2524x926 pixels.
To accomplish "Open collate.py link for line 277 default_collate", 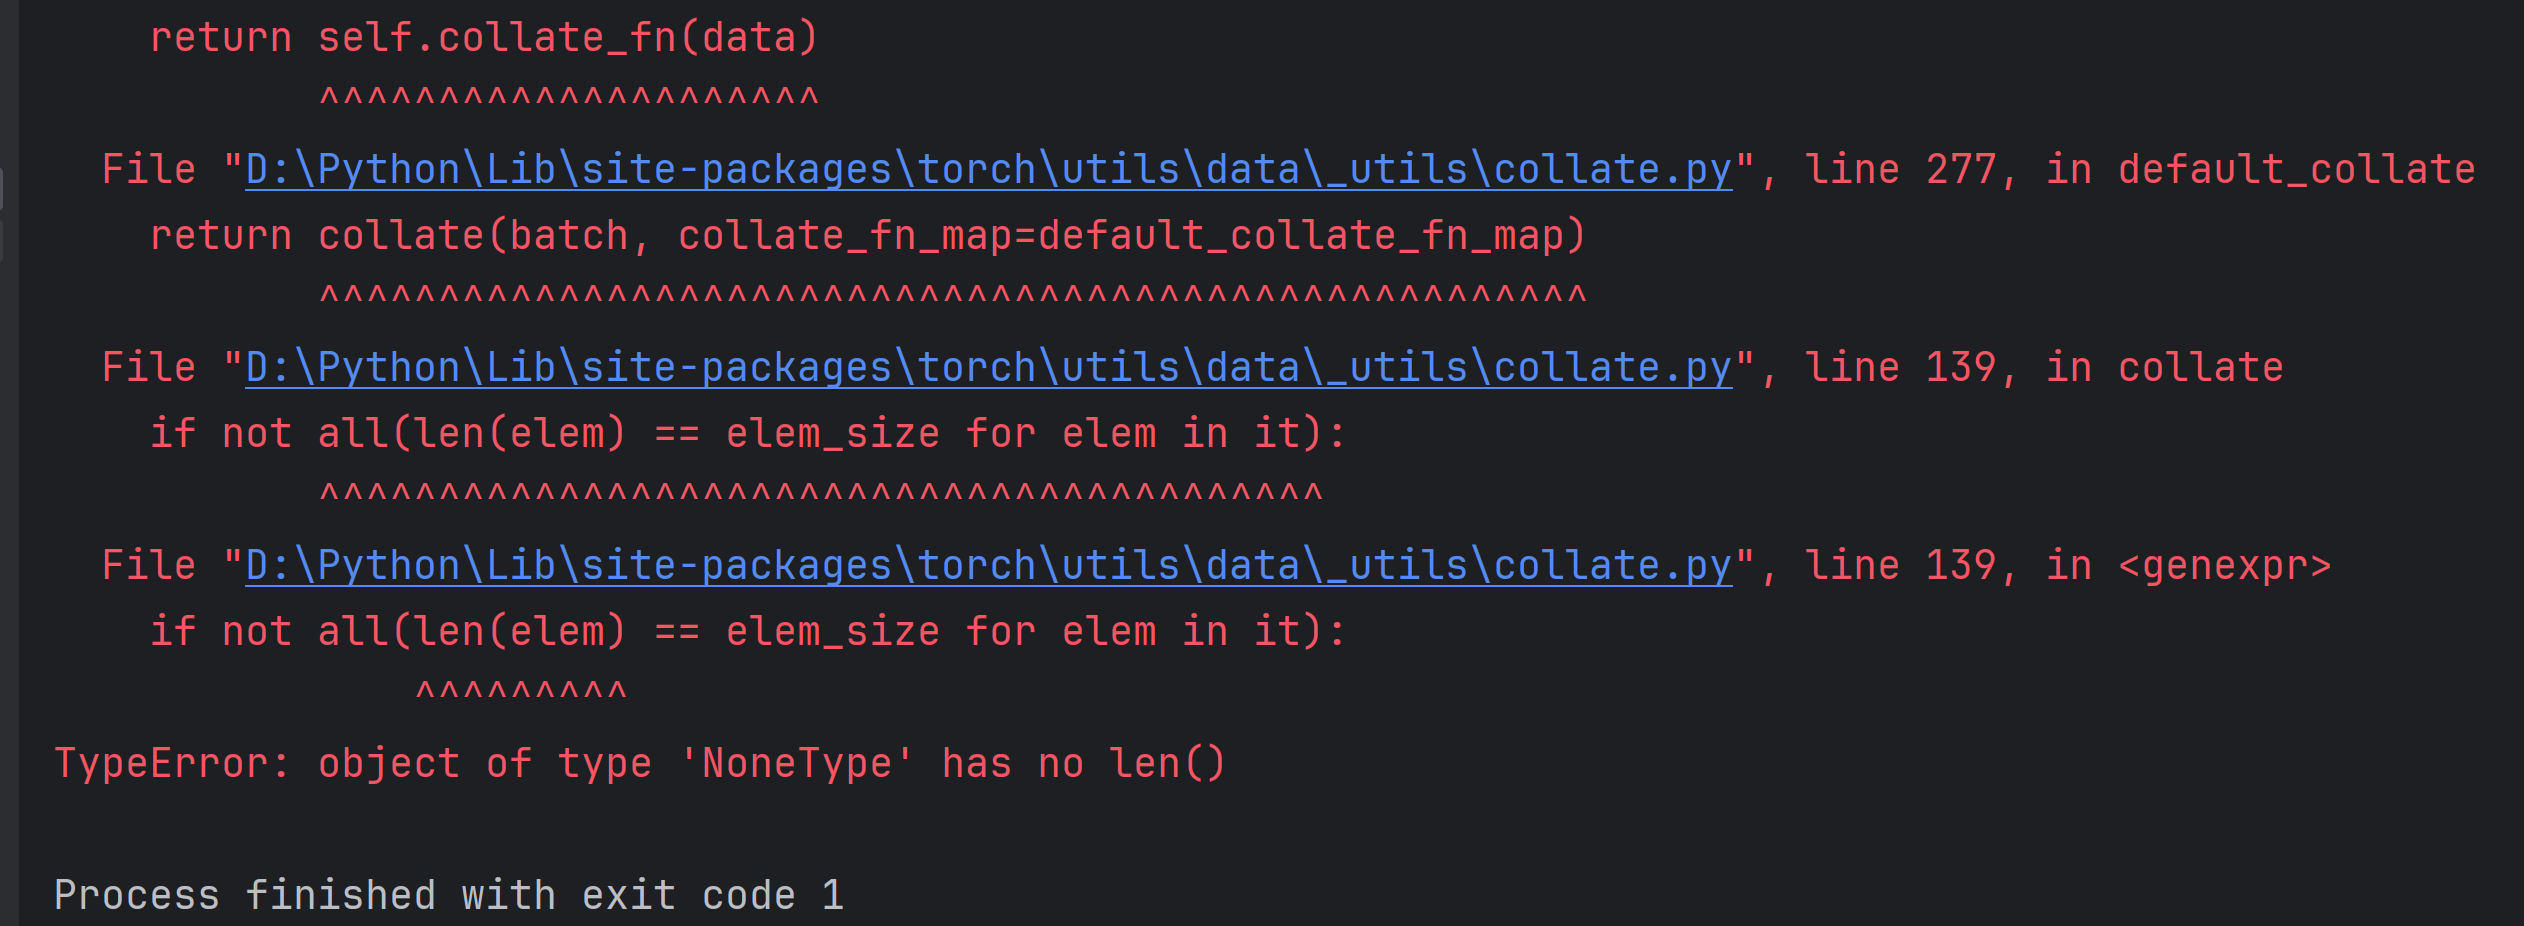I will click(x=988, y=169).
